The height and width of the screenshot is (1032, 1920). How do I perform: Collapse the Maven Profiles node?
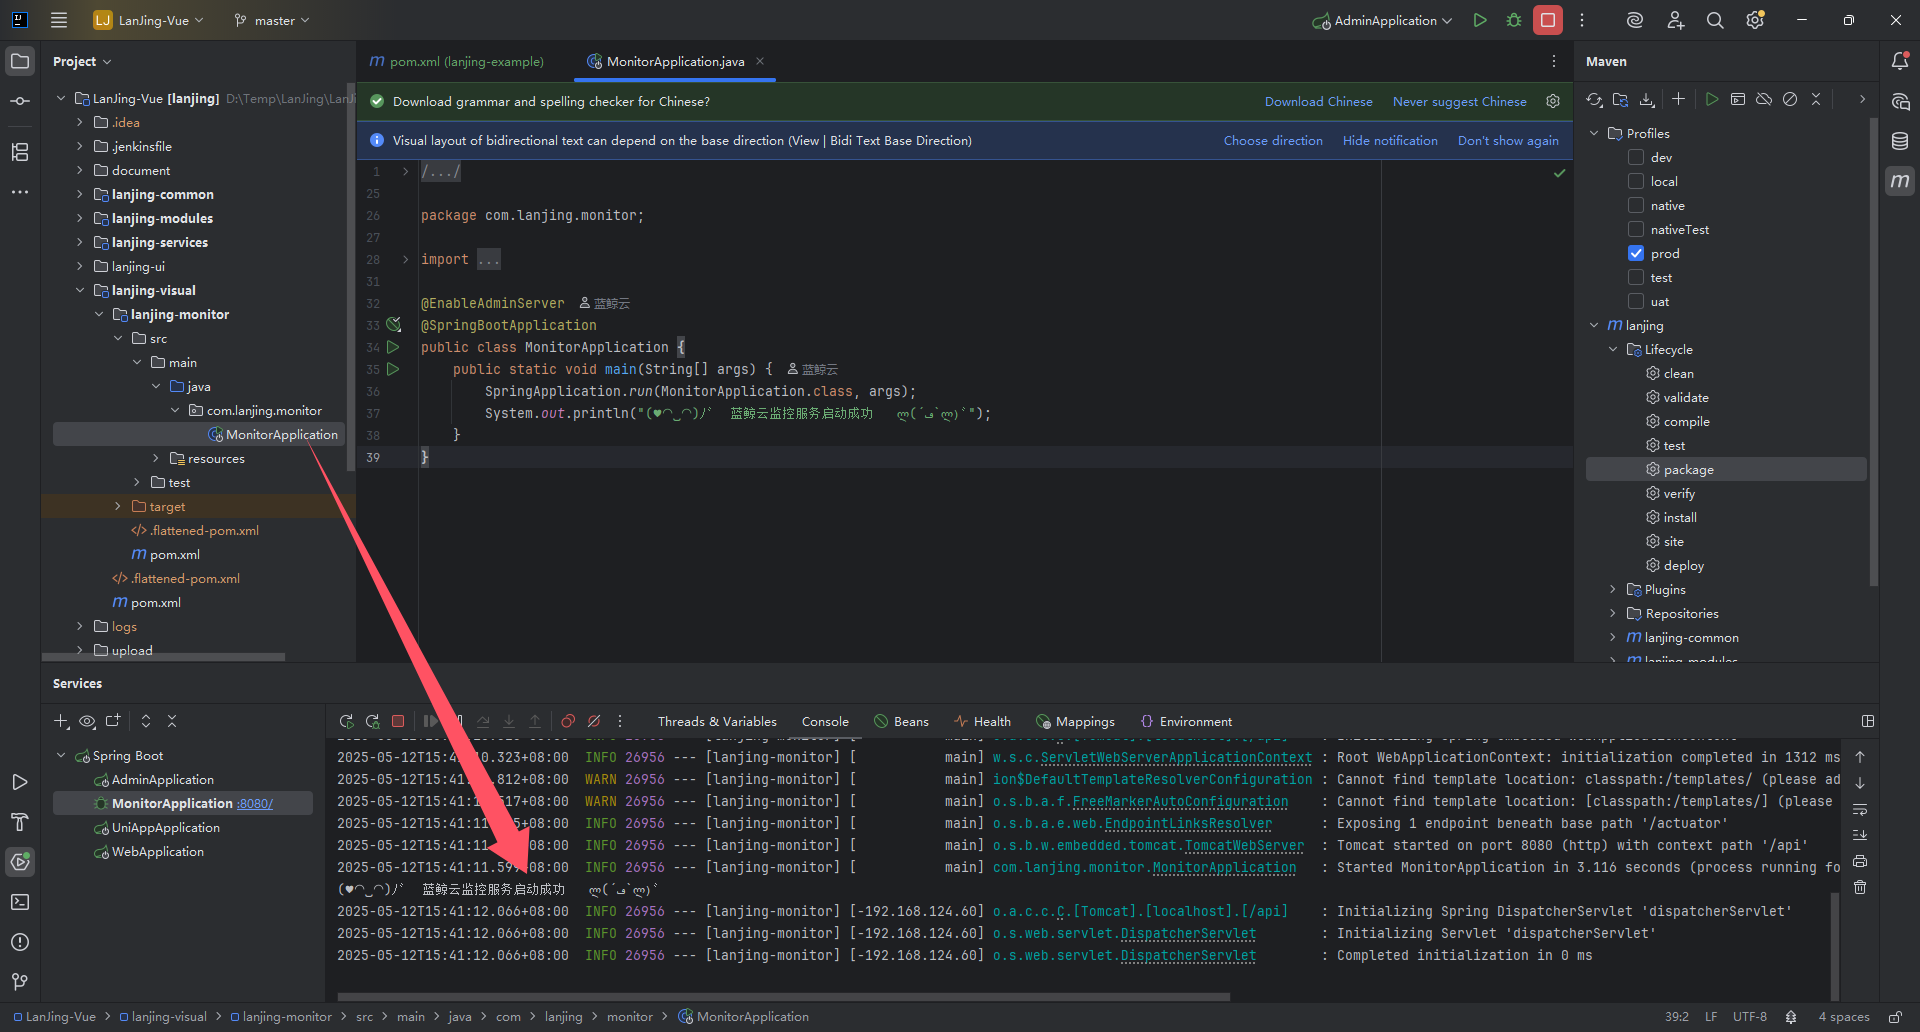click(1594, 133)
